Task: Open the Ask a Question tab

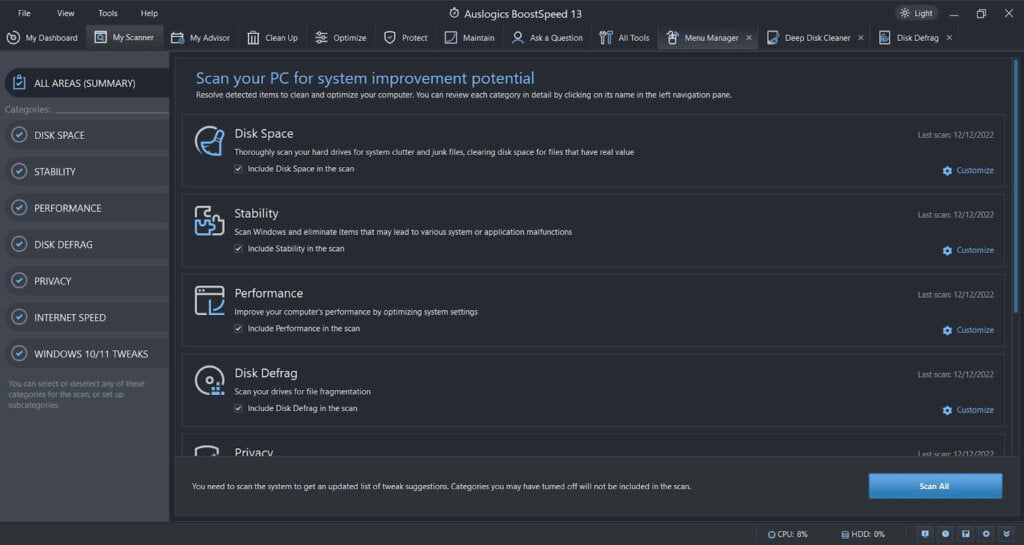Action: pos(547,38)
